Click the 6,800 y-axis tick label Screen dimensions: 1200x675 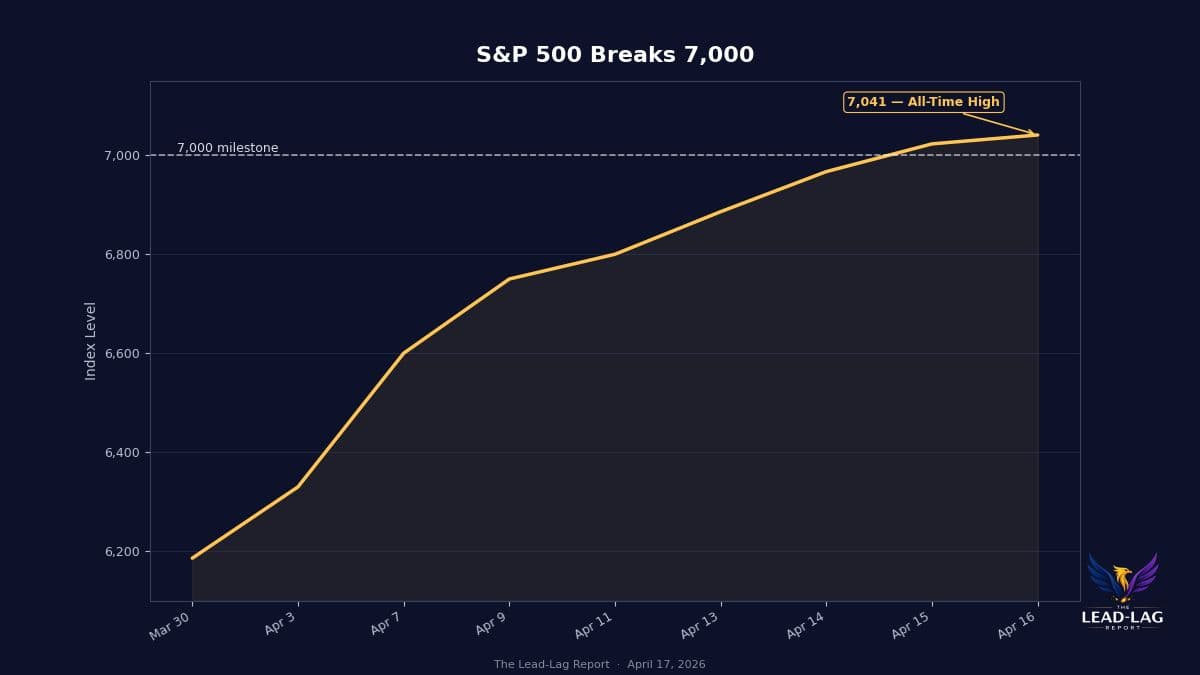click(x=120, y=254)
